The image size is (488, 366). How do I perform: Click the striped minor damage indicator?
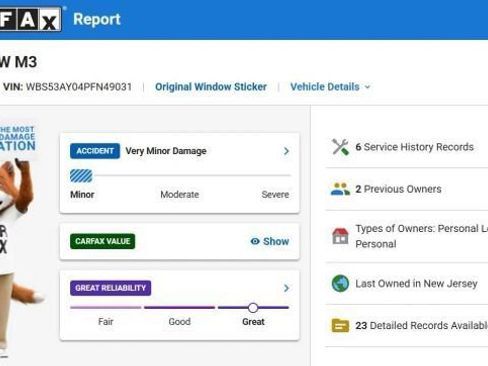(81, 176)
